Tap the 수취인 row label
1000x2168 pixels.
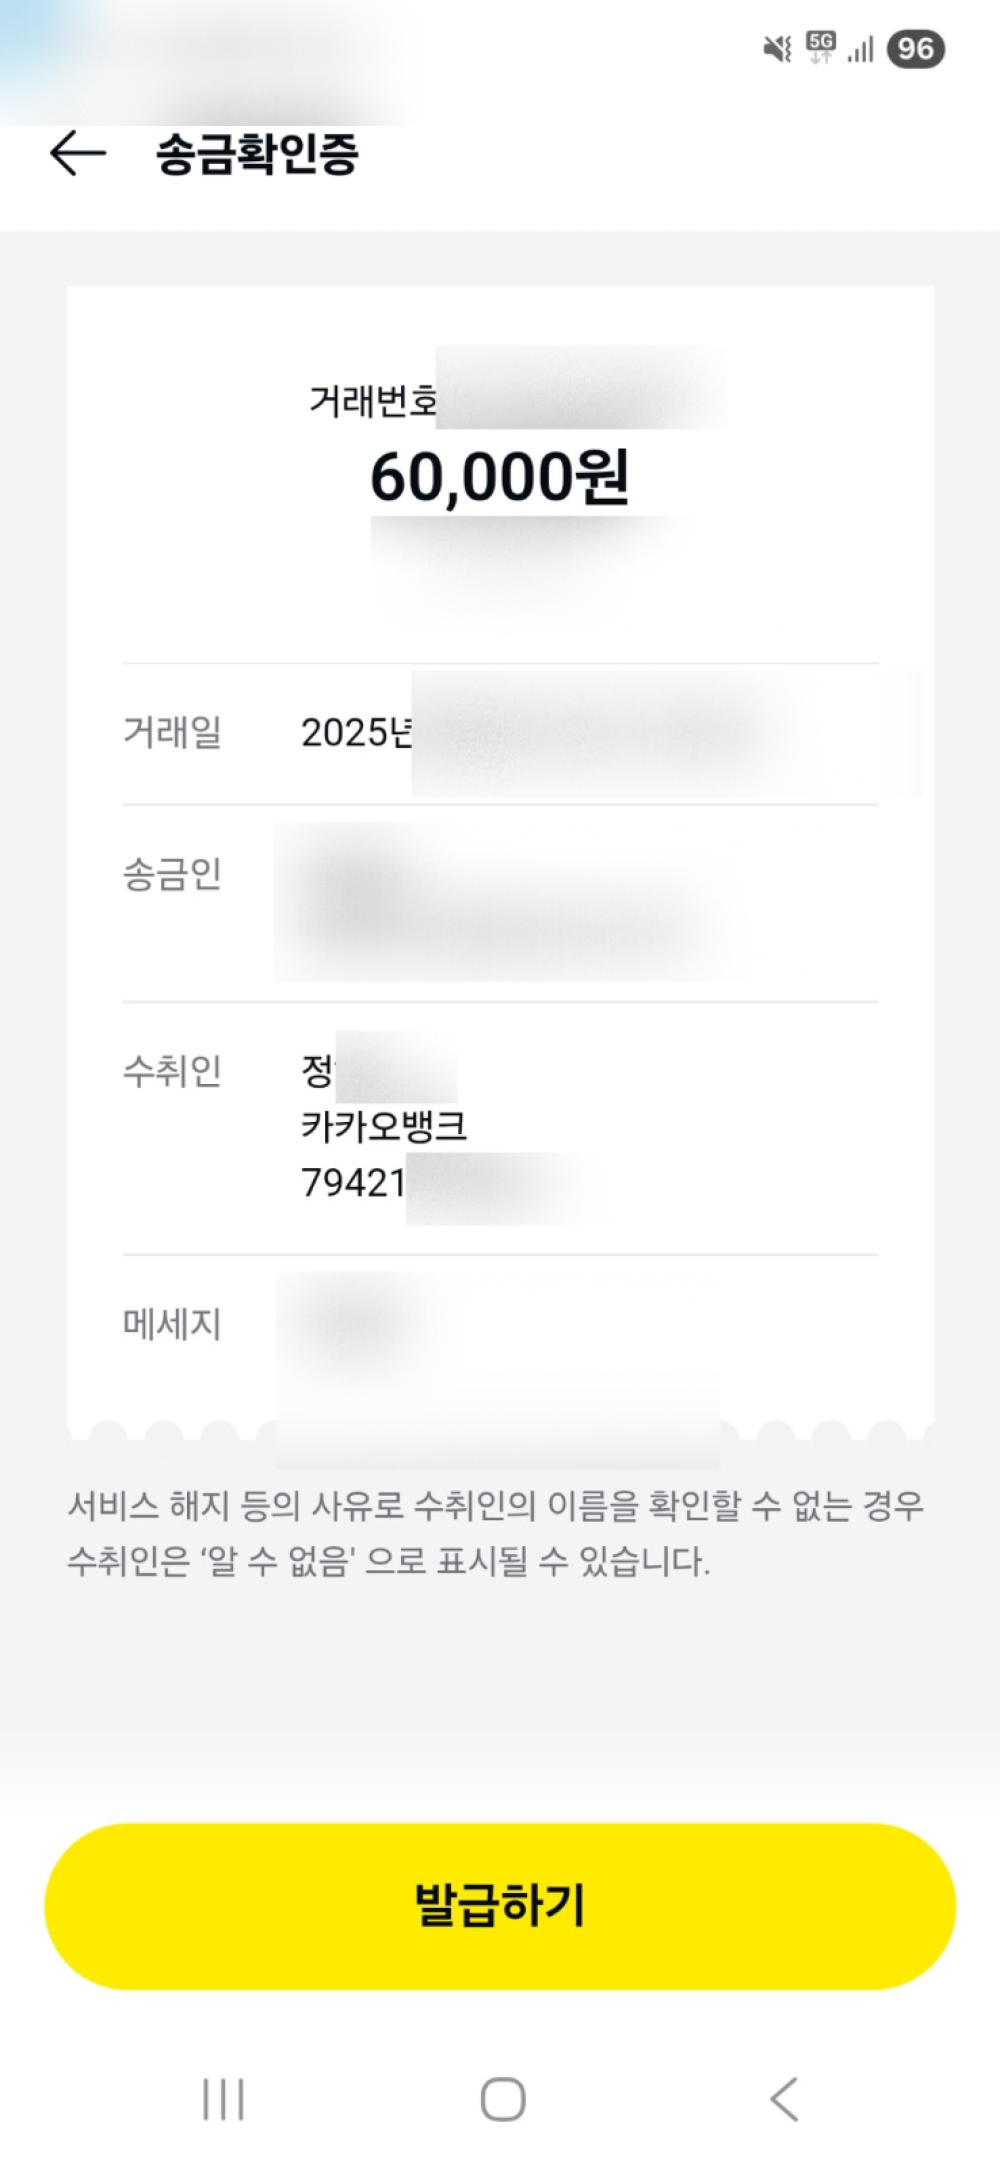coord(172,1071)
